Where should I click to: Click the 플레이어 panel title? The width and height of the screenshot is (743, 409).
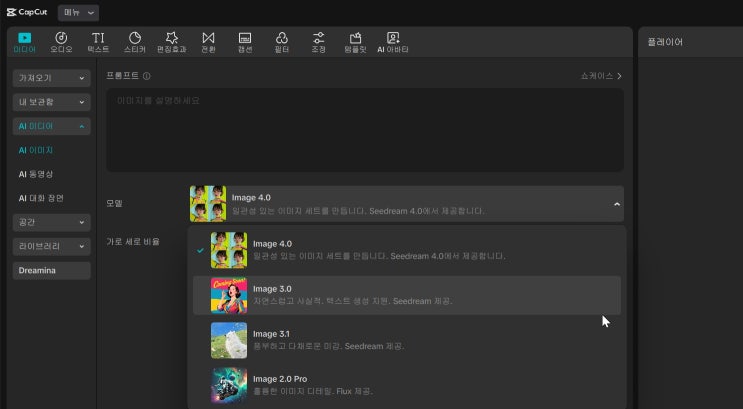point(665,42)
